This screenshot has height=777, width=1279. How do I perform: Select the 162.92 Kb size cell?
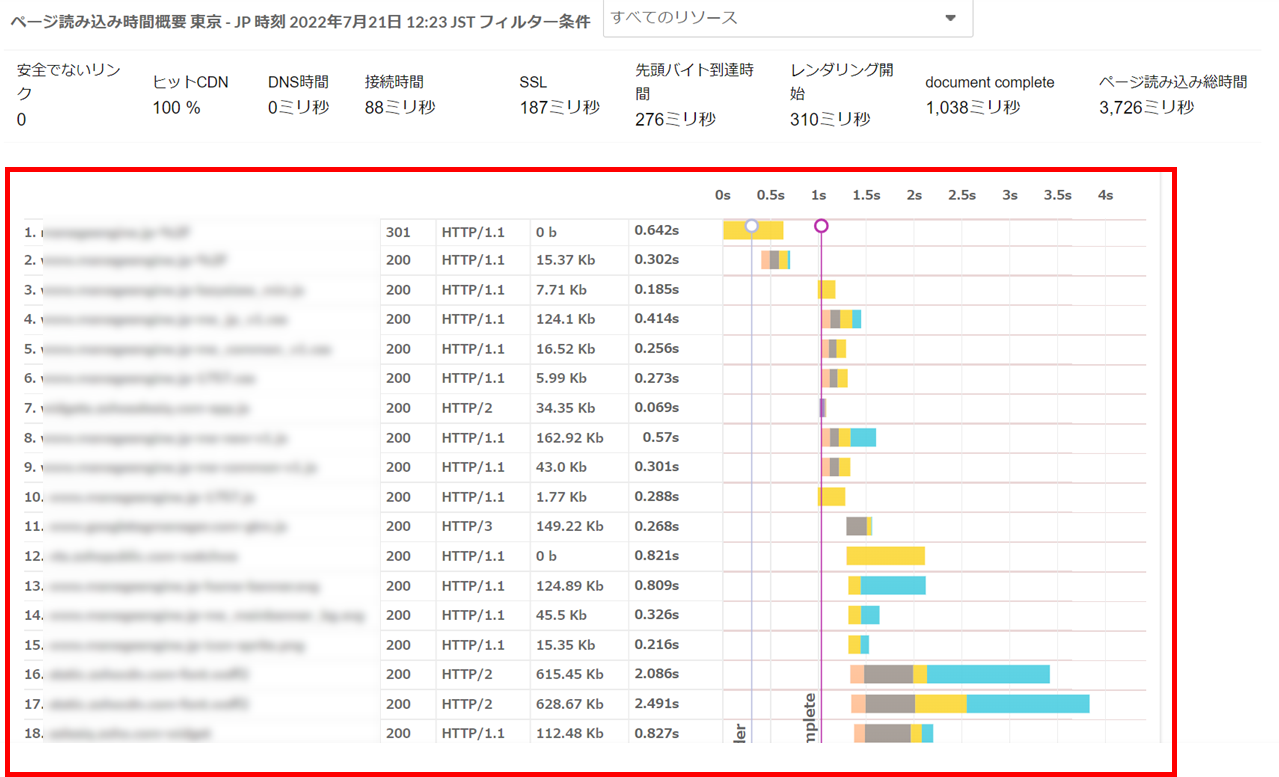pos(569,438)
